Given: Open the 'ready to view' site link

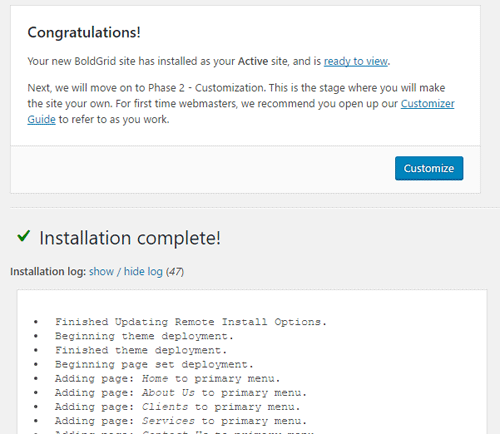Looking at the screenshot, I should coord(356,61).
